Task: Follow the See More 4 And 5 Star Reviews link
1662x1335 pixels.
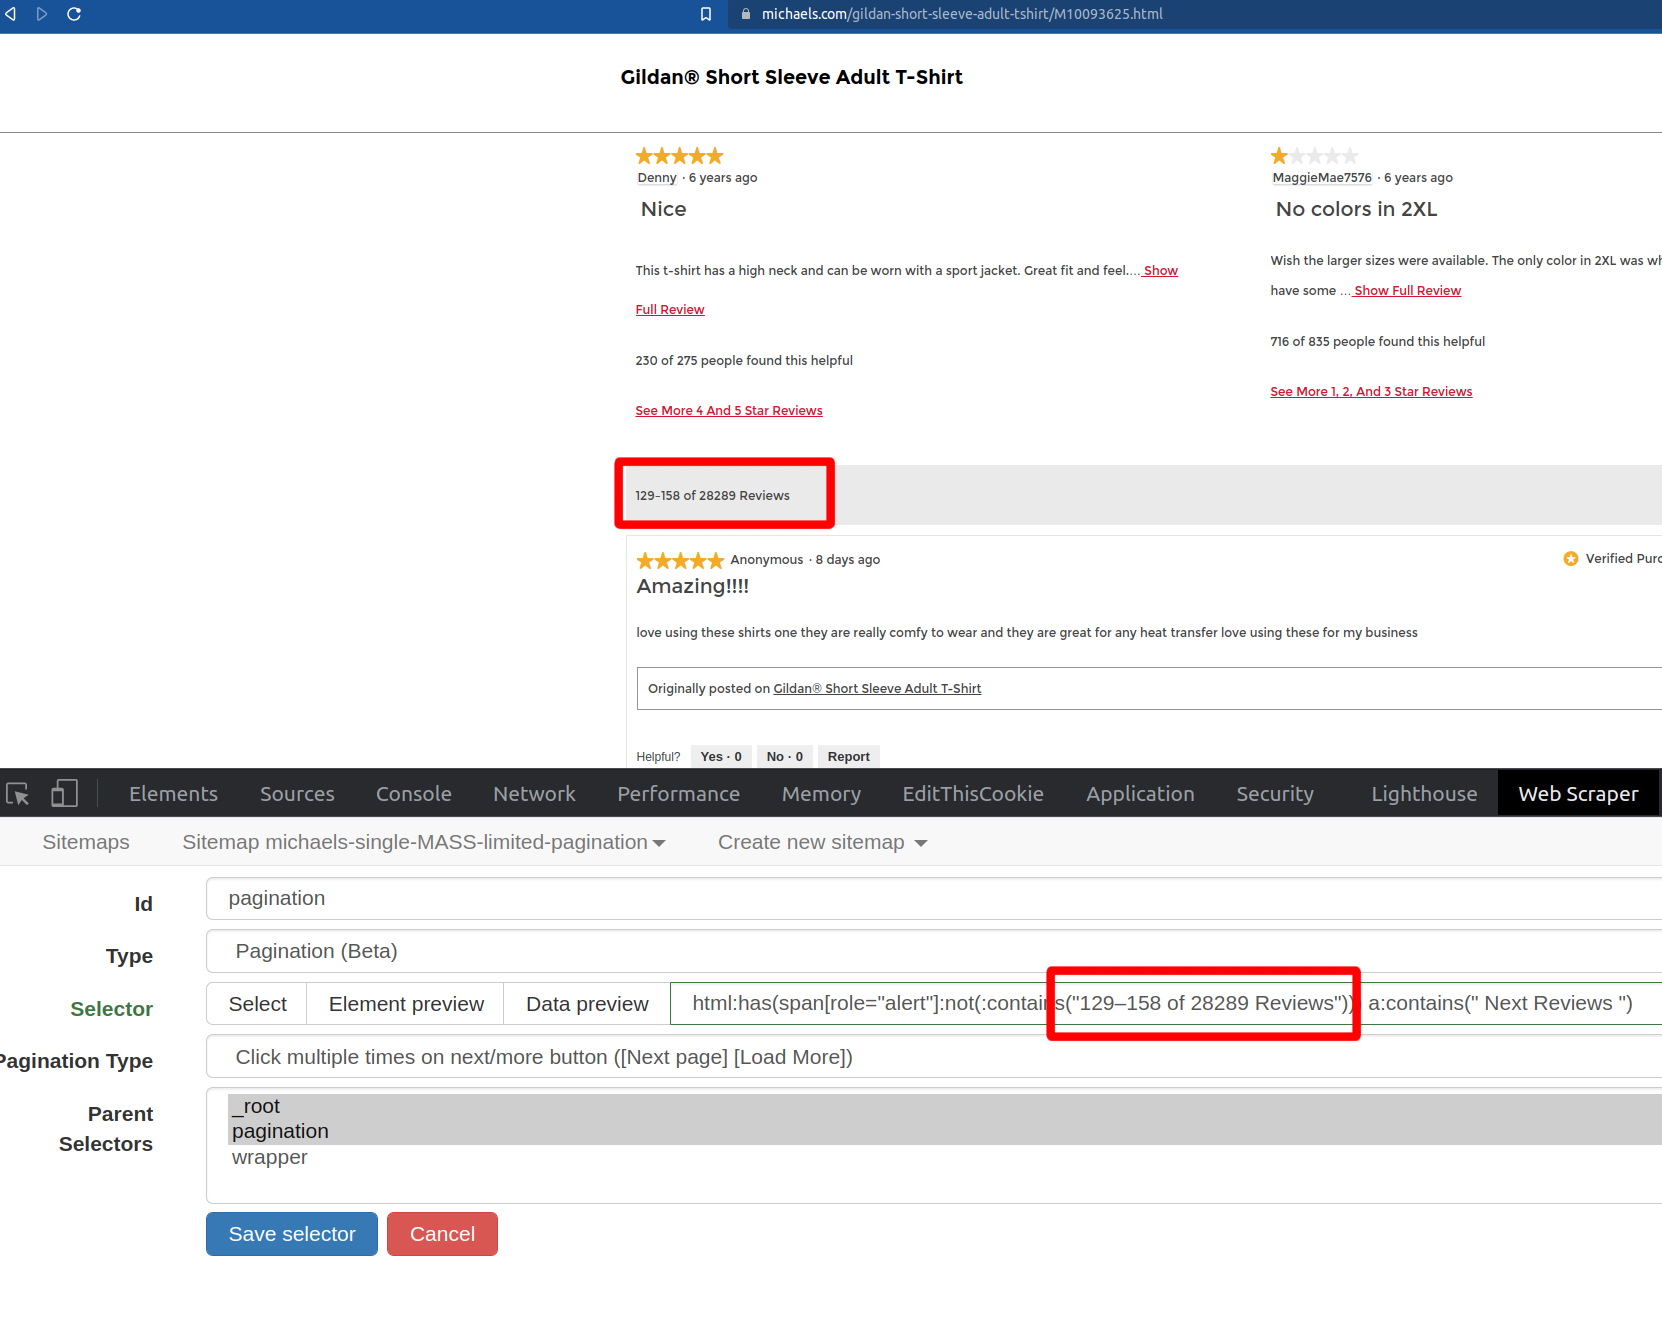Action: [x=728, y=411]
